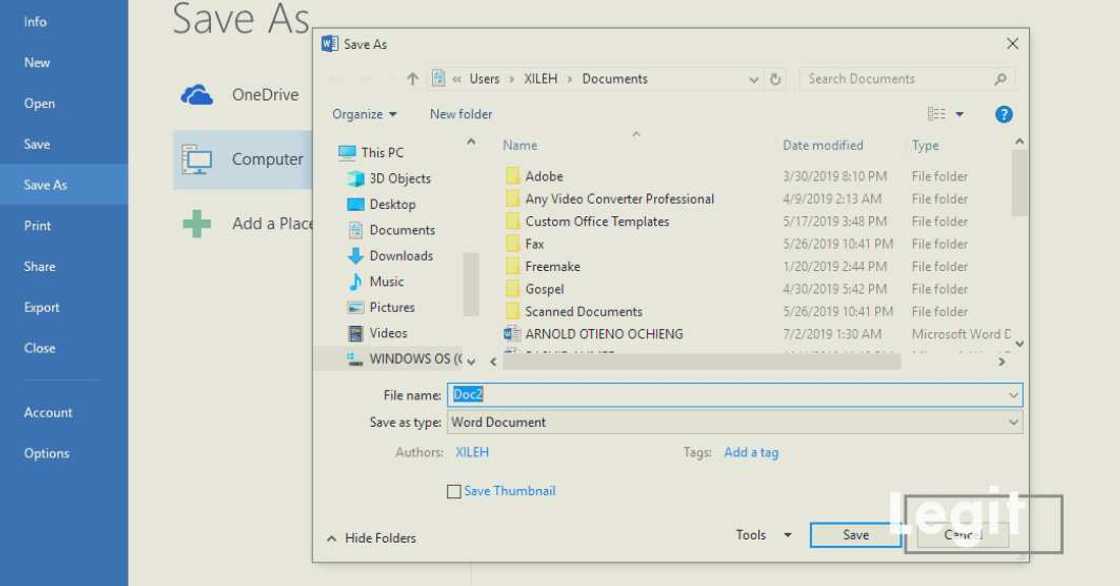Click the Add a tag link
The image size is (1120, 586).
click(751, 452)
